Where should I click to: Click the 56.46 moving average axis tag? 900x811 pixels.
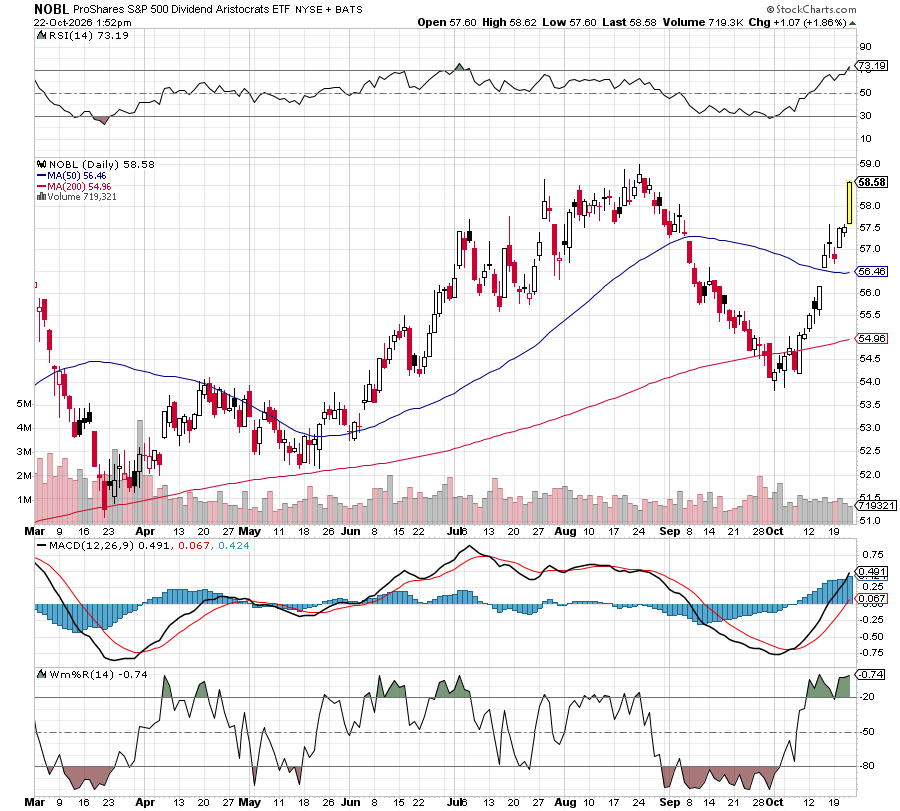872,271
